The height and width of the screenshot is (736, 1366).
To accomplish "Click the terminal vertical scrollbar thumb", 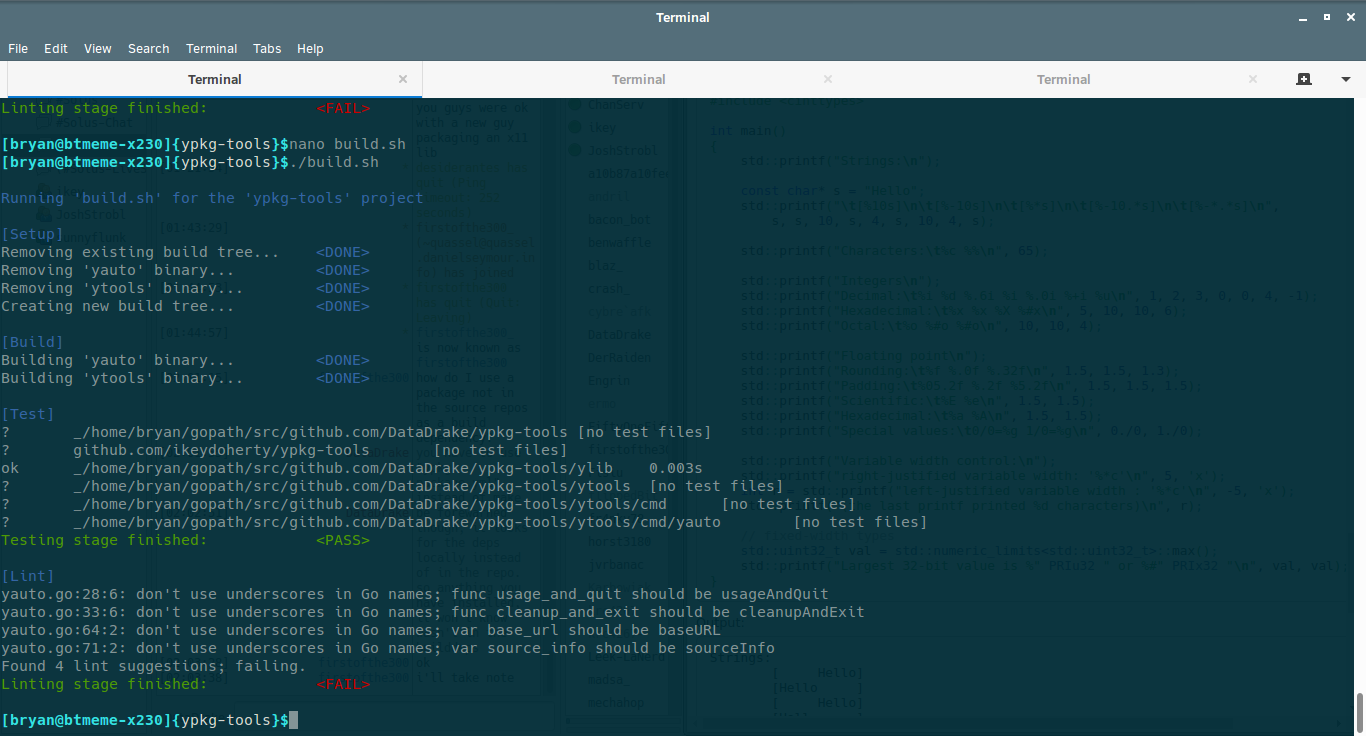I will tap(1360, 713).
